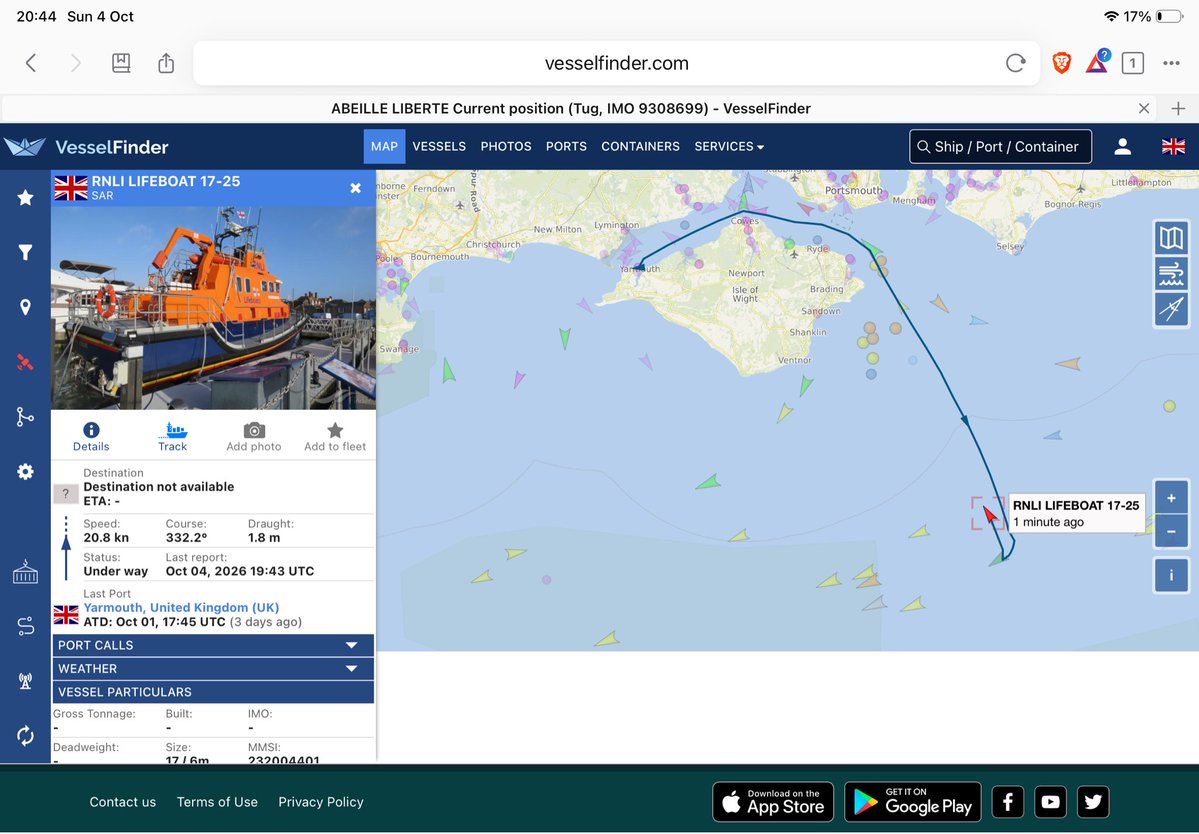Open browser tab switcher
1199x834 pixels.
(1132, 63)
